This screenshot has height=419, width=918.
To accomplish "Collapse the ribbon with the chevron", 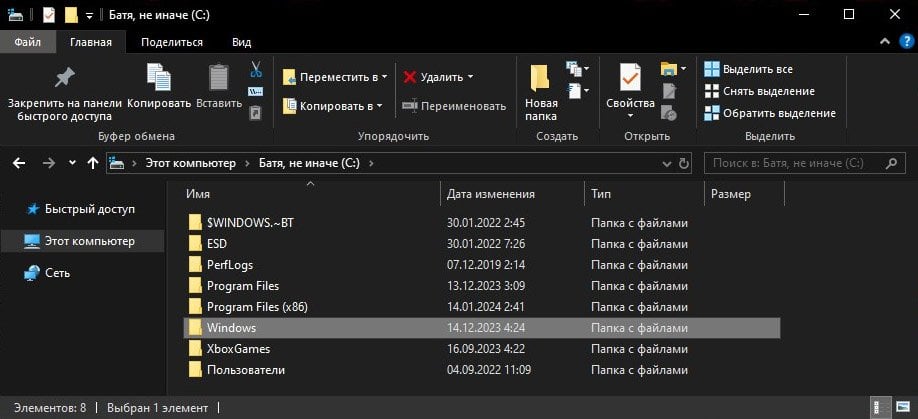I will pyautogui.click(x=885, y=42).
